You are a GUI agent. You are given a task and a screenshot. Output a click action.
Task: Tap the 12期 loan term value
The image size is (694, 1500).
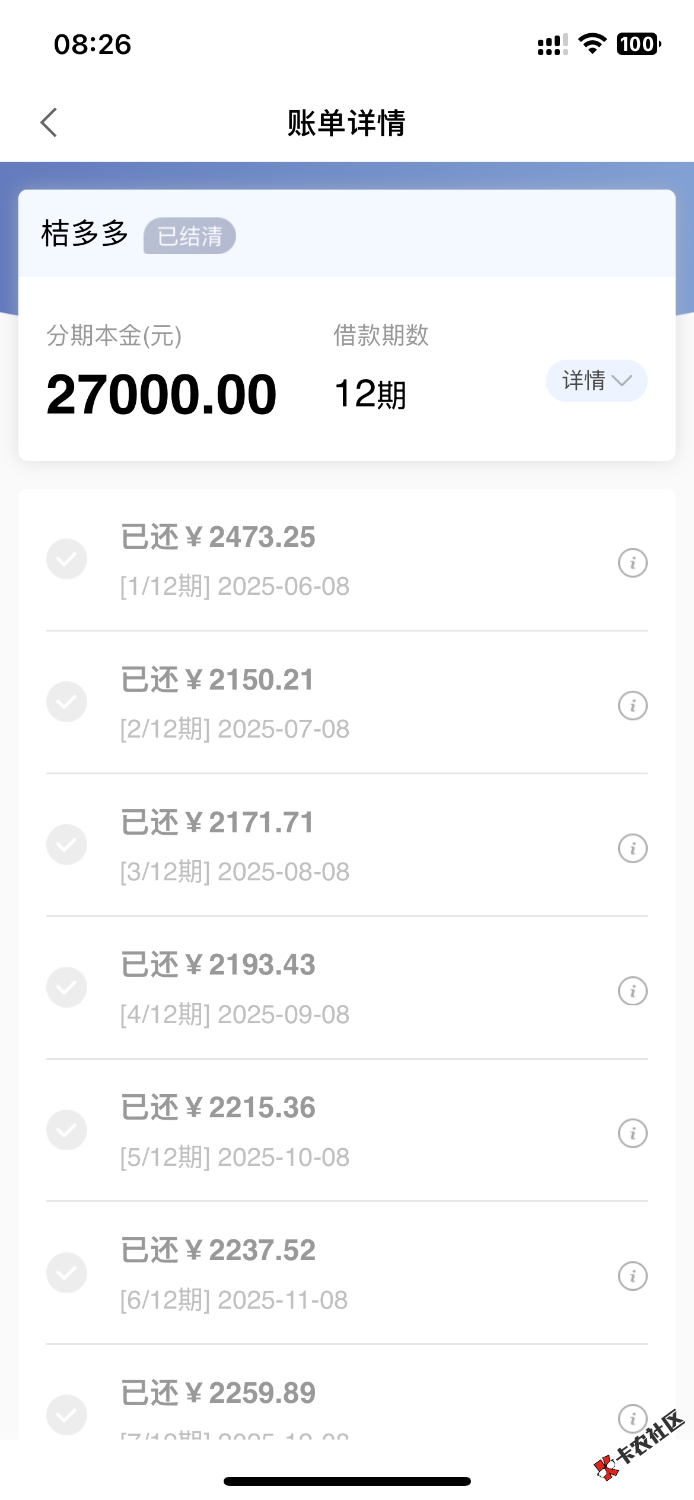[370, 396]
